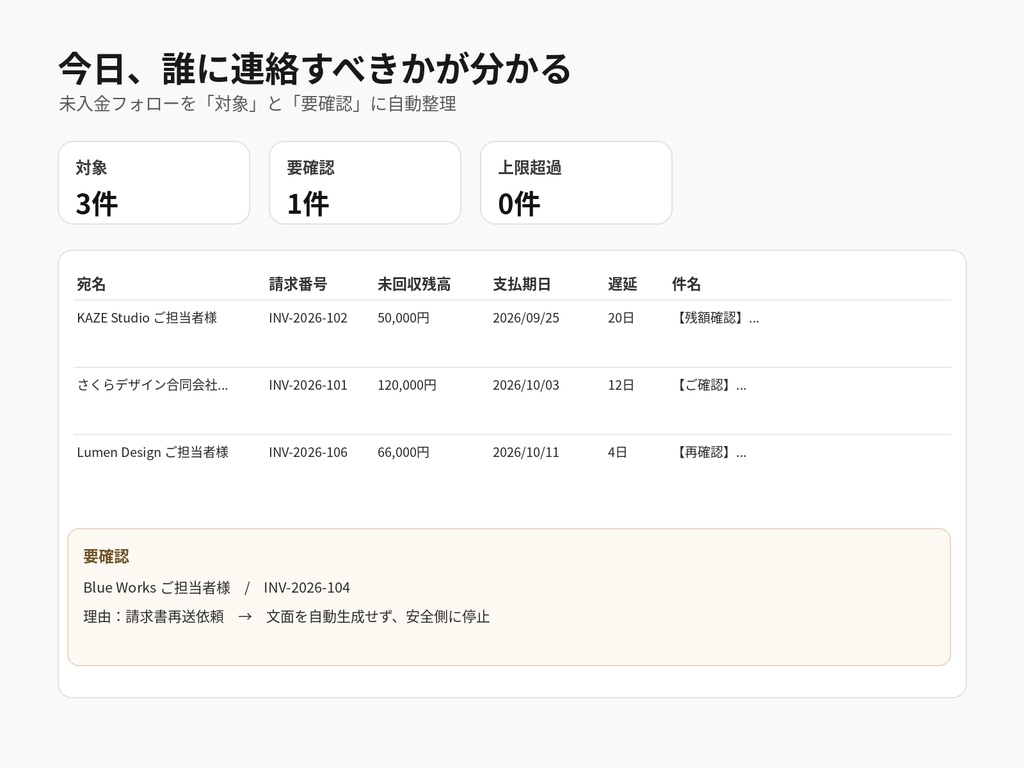The image size is (1024, 768).
Task: Open the 上限超過 0件 summary card
Action: pyautogui.click(x=576, y=183)
